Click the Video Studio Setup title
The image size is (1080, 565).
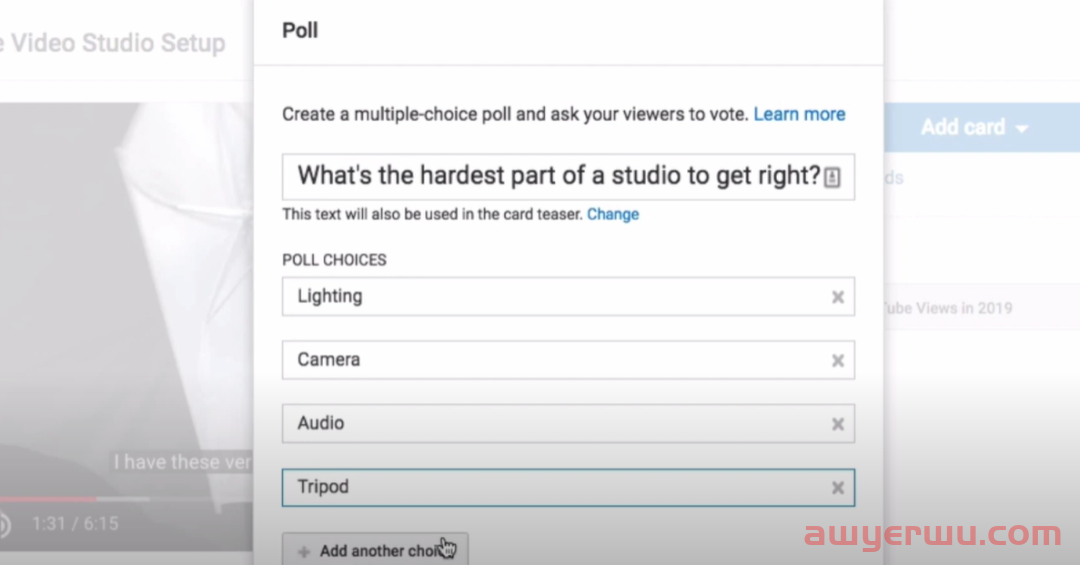coord(112,43)
